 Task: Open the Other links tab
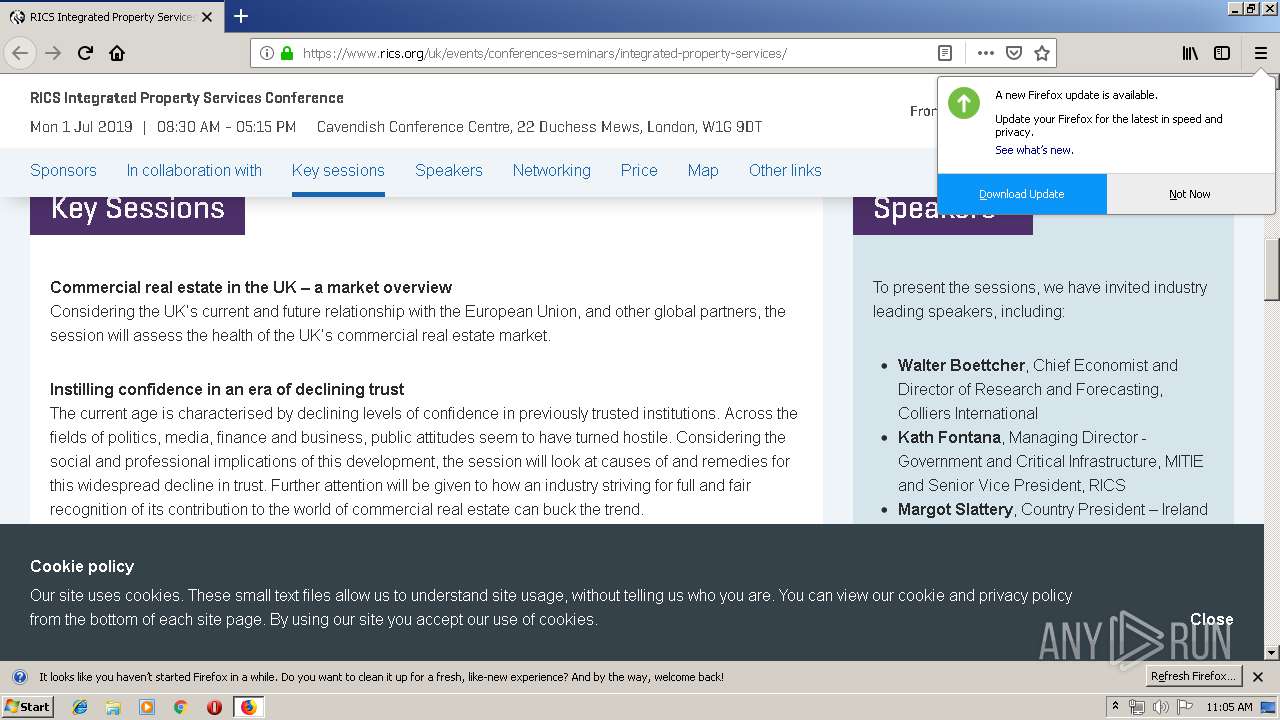[785, 170]
